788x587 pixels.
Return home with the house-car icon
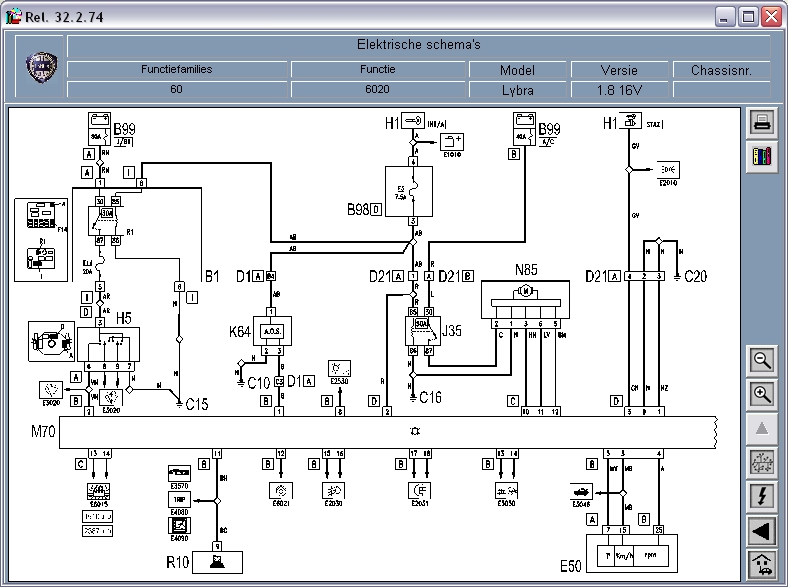click(761, 564)
